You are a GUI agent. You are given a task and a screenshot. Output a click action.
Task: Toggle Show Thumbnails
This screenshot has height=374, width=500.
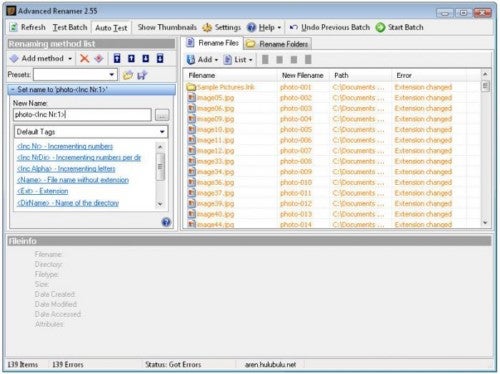167,27
